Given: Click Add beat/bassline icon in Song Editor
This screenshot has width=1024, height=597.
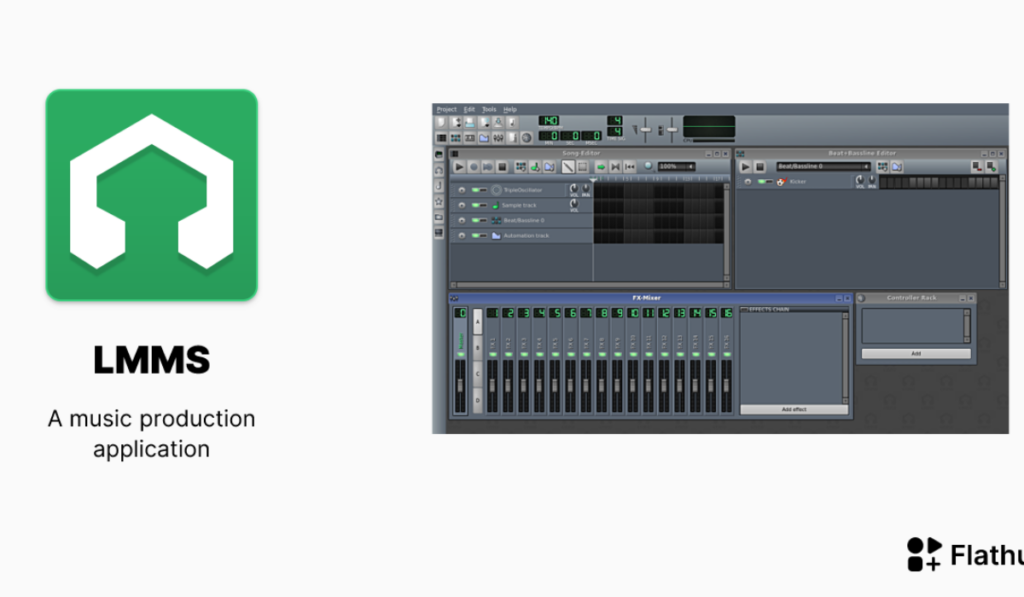Looking at the screenshot, I should pyautogui.click(x=520, y=167).
